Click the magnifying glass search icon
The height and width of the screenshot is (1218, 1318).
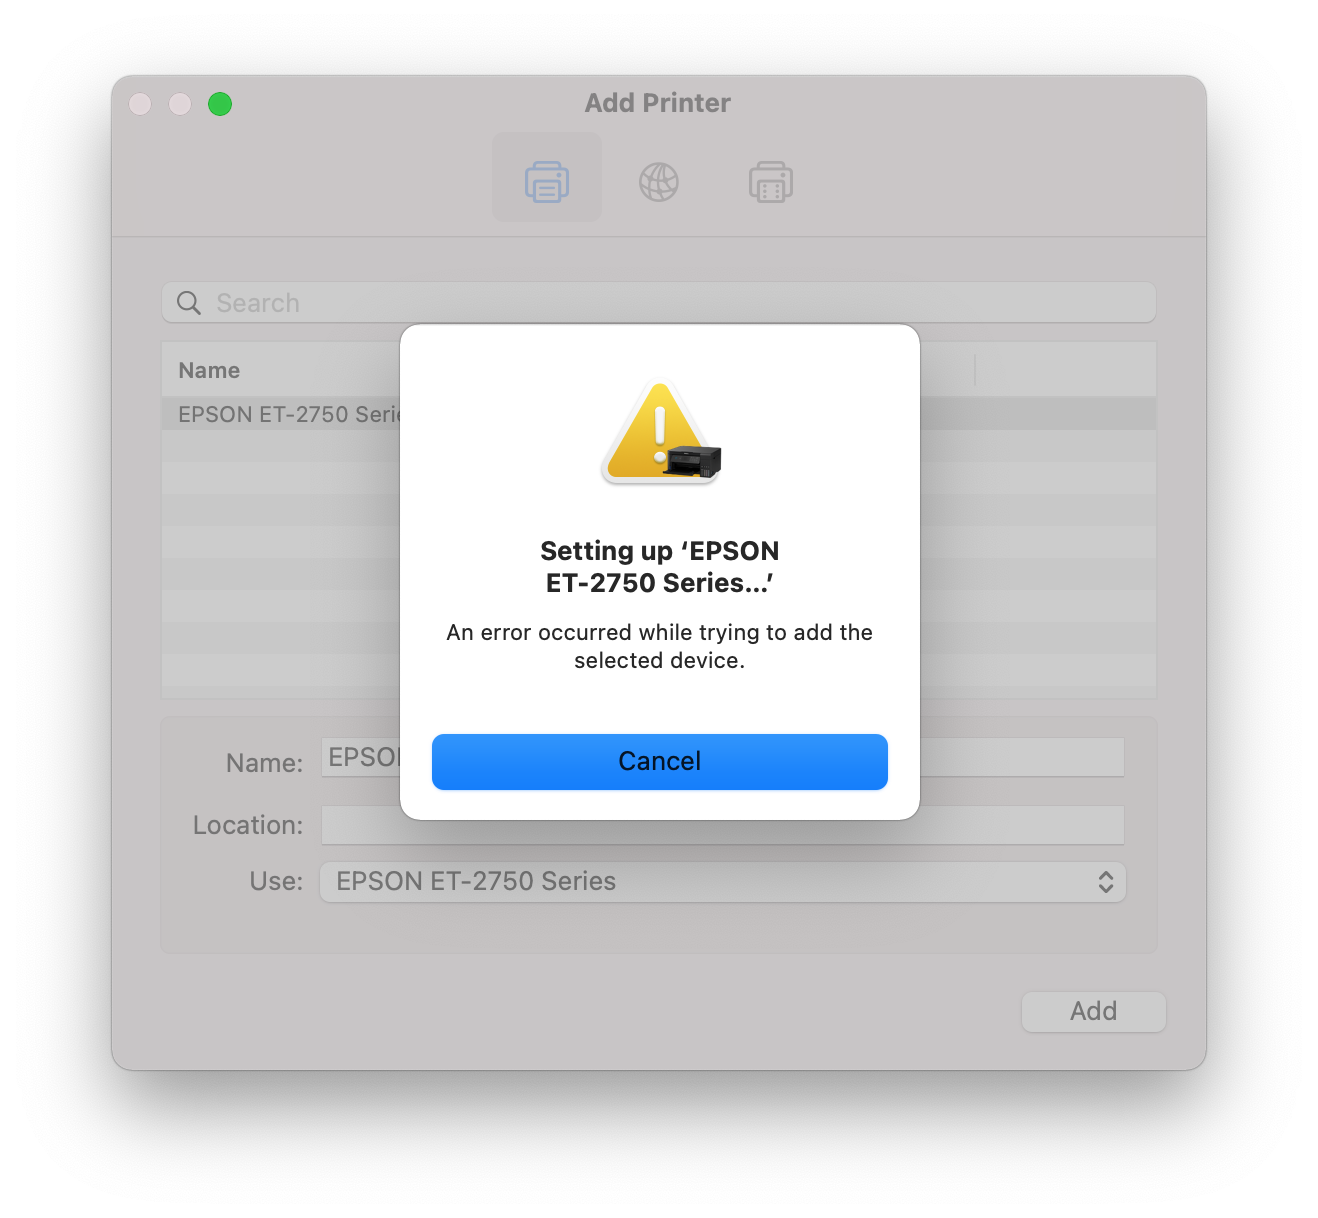tap(189, 303)
